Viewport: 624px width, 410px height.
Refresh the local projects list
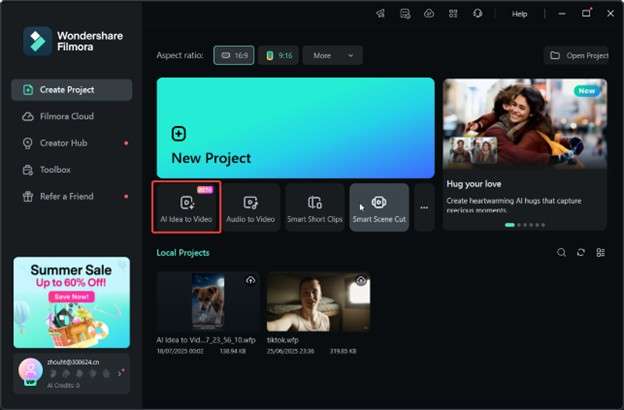pyautogui.click(x=581, y=252)
